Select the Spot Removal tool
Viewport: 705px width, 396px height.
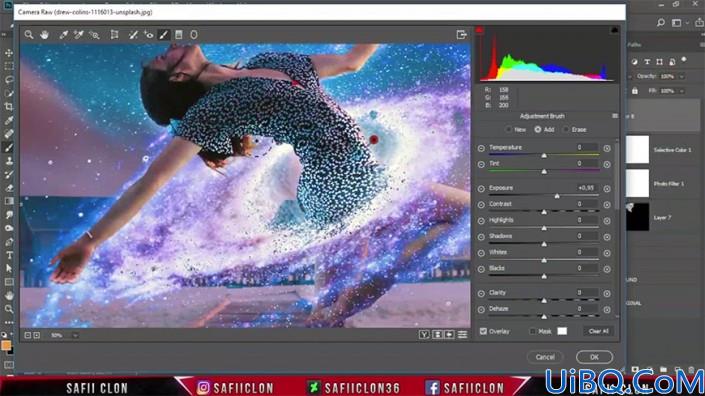pos(133,35)
